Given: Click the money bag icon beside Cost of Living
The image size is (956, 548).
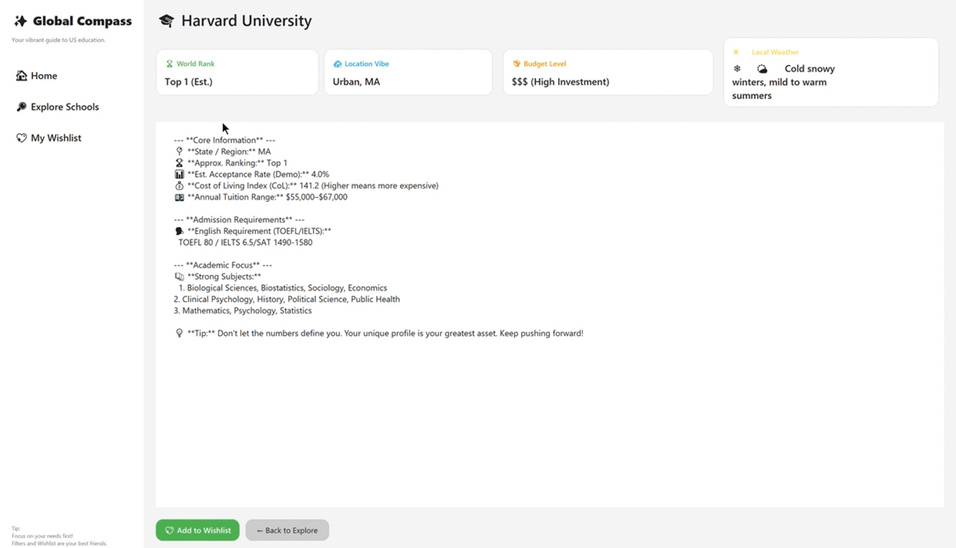Looking at the screenshot, I should (179, 185).
